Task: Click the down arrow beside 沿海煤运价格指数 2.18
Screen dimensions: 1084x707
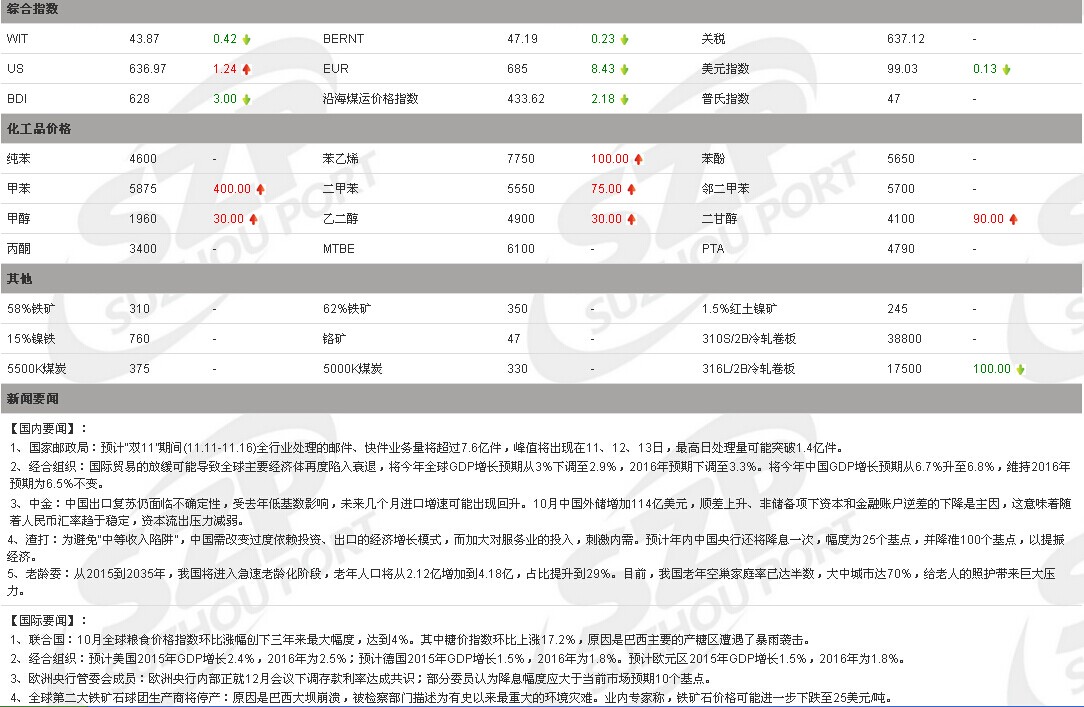Action: point(624,100)
